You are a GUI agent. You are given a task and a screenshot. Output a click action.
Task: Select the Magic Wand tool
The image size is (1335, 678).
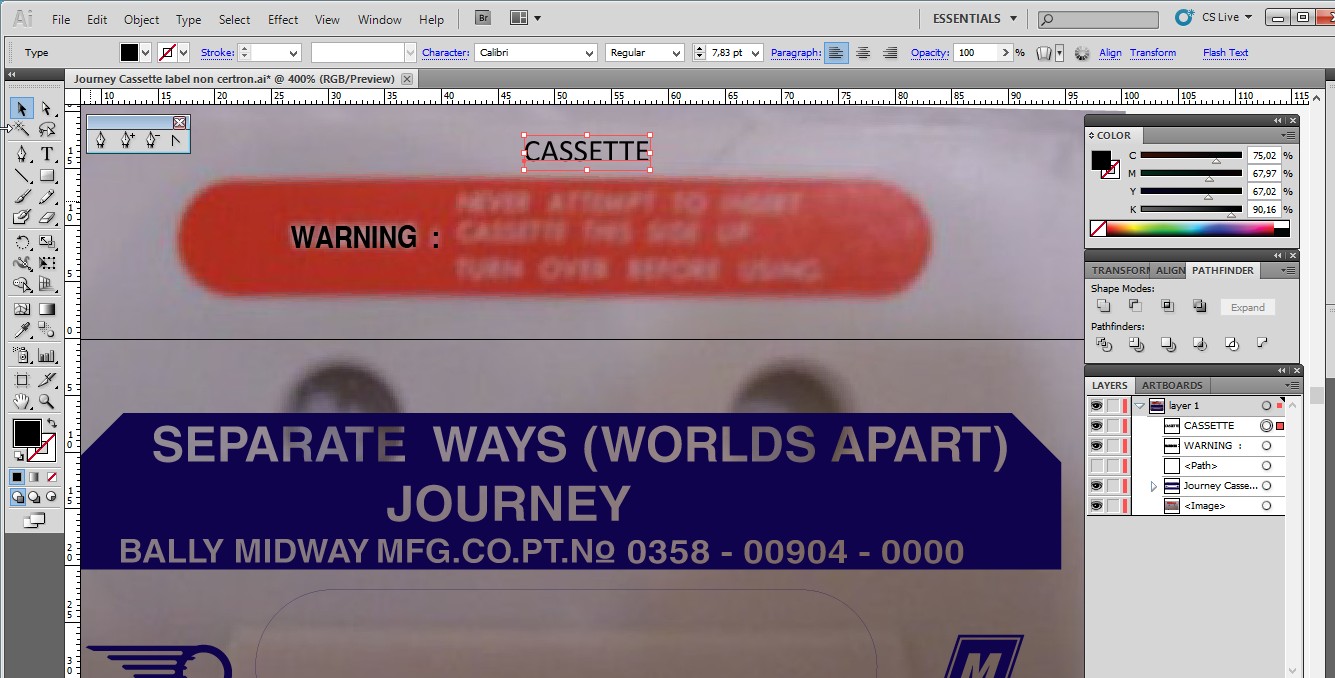tap(22, 130)
